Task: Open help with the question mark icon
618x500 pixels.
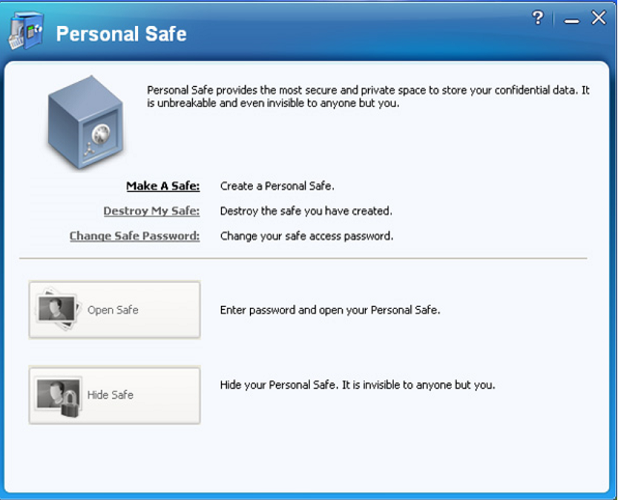Action: [x=538, y=18]
